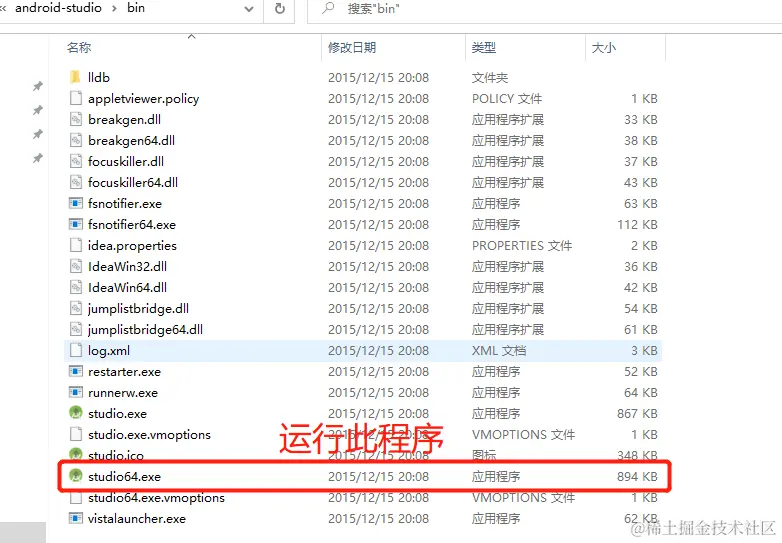
Task: Click the 文件夹 type cell for lldb
Action: [490, 78]
